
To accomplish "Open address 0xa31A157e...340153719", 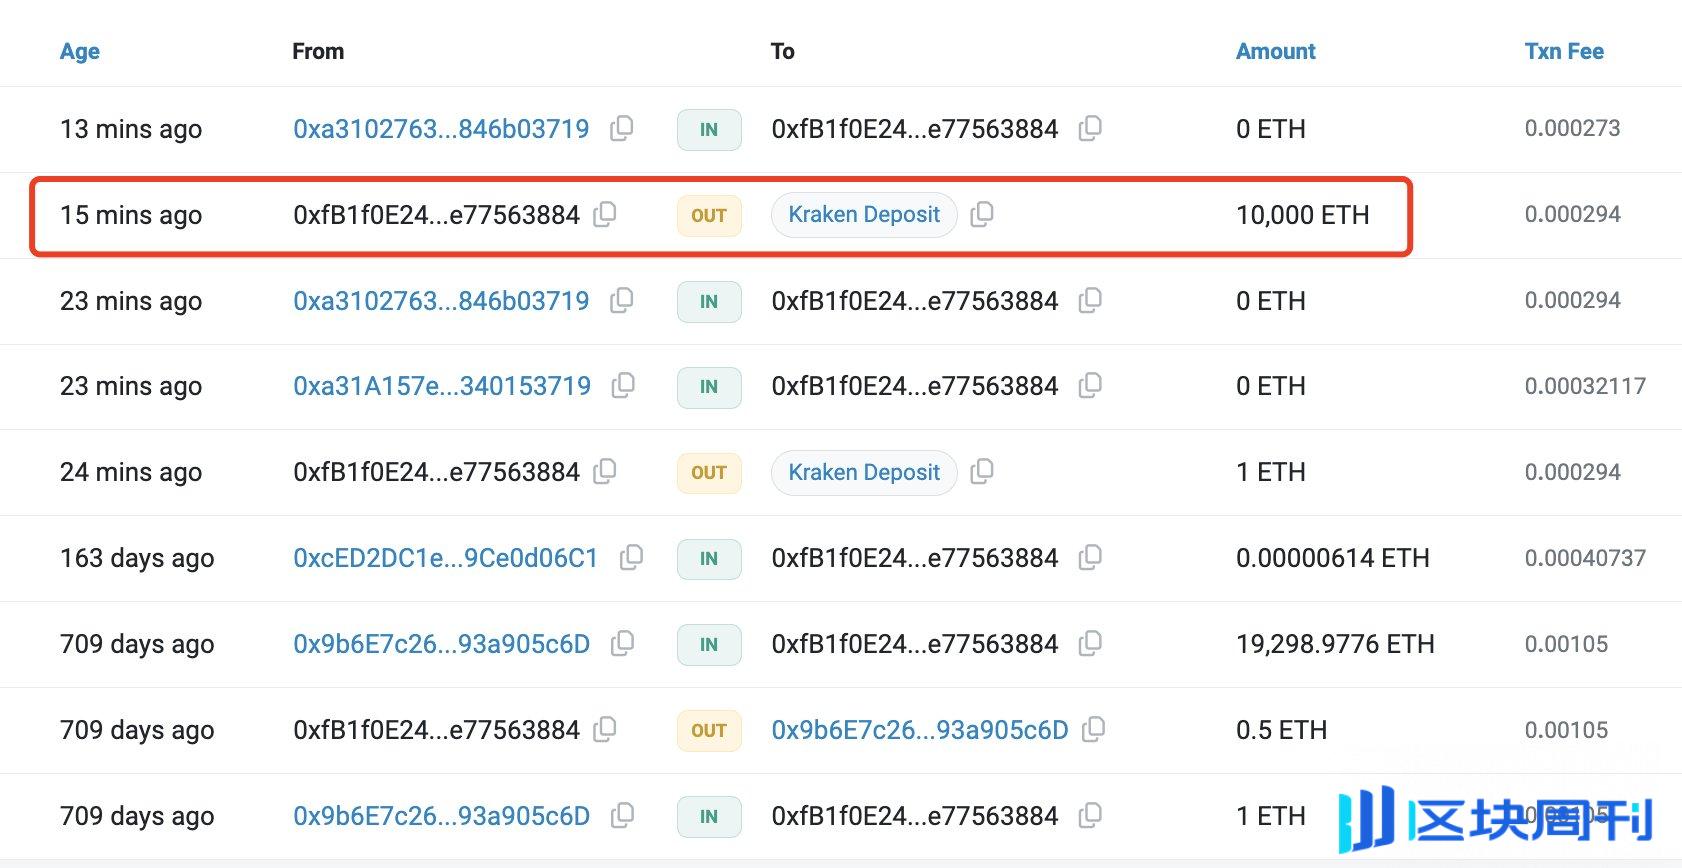I will 442,386.
